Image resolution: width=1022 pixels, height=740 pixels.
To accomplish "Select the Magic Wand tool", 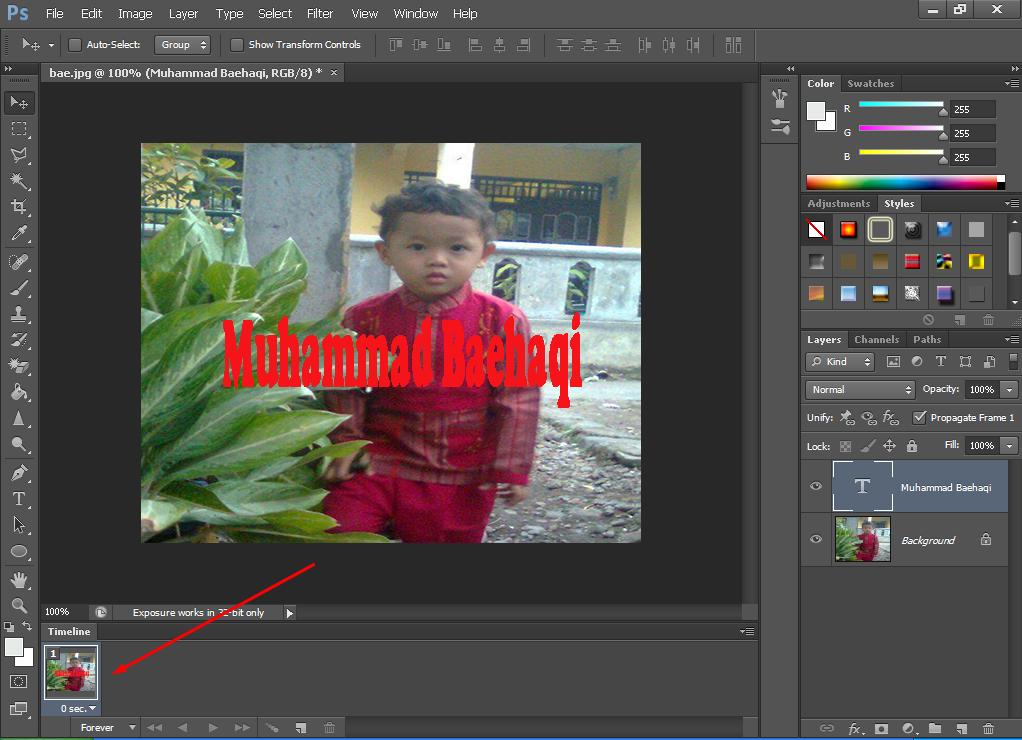I will (x=18, y=181).
